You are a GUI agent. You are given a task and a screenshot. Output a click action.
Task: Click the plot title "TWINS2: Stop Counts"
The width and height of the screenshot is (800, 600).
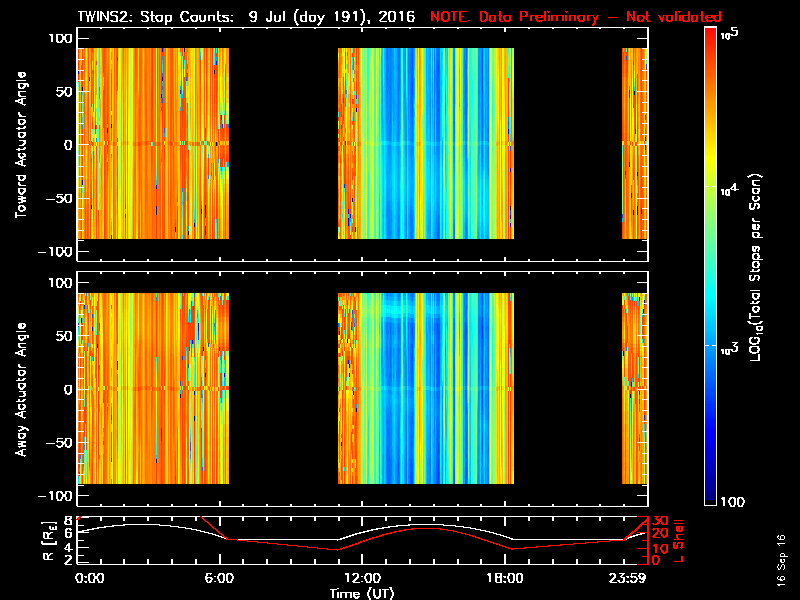point(156,16)
